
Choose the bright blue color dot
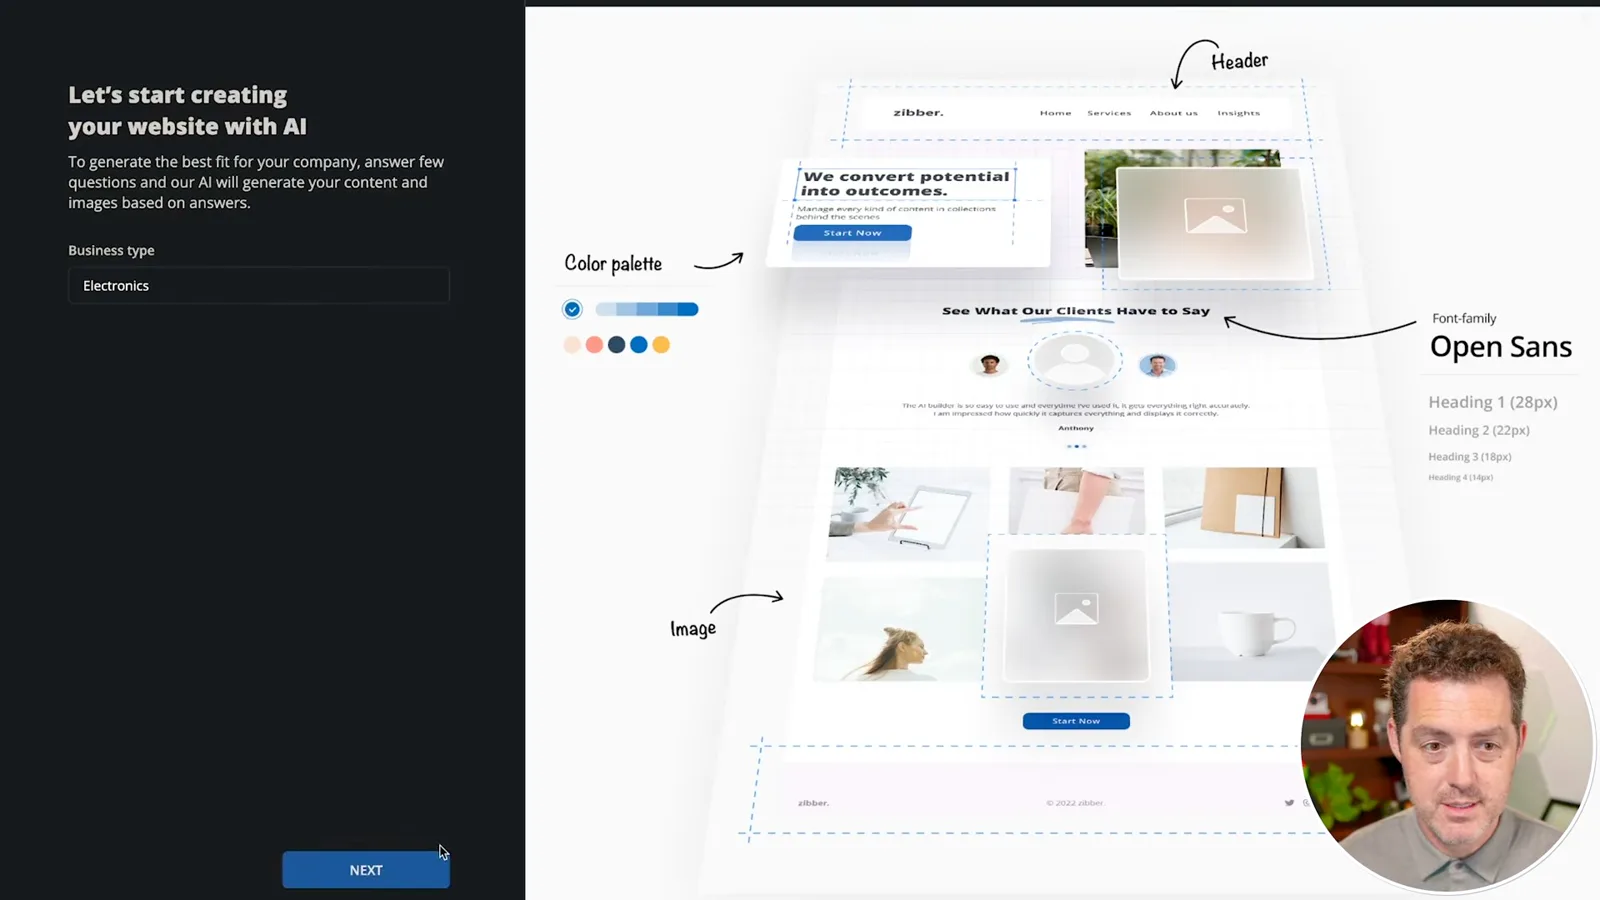click(x=639, y=345)
